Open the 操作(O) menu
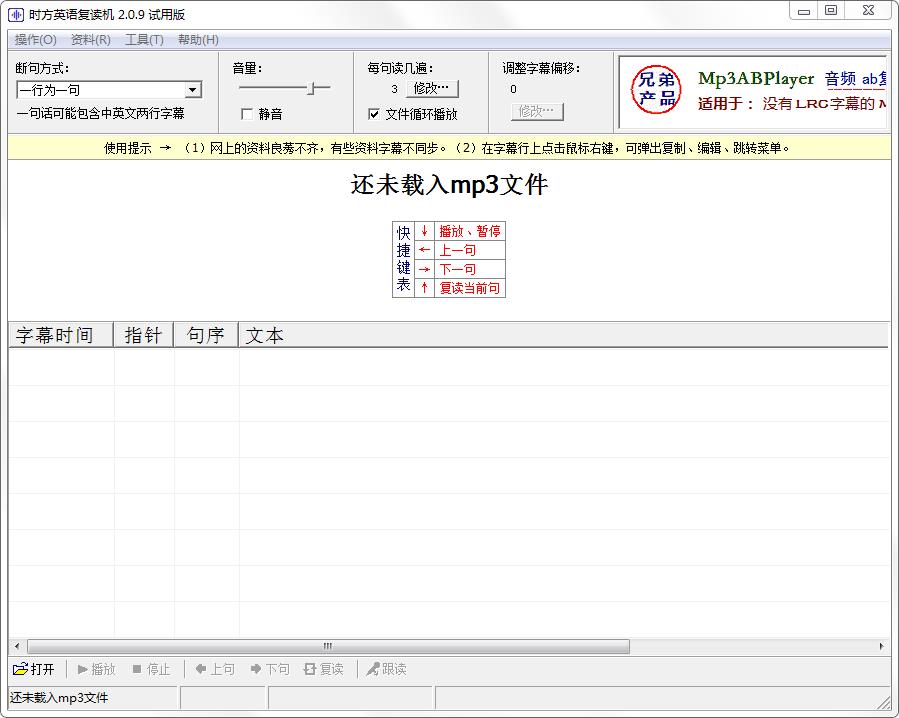899x718 pixels. tap(35, 40)
